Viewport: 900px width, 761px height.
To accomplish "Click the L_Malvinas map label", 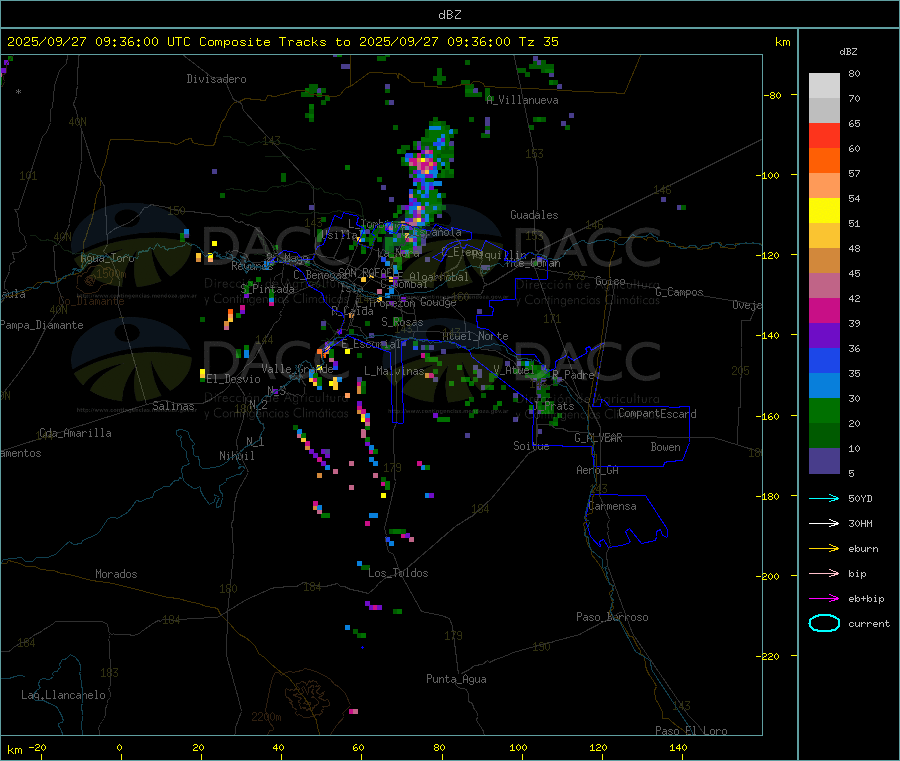I will (394, 371).
